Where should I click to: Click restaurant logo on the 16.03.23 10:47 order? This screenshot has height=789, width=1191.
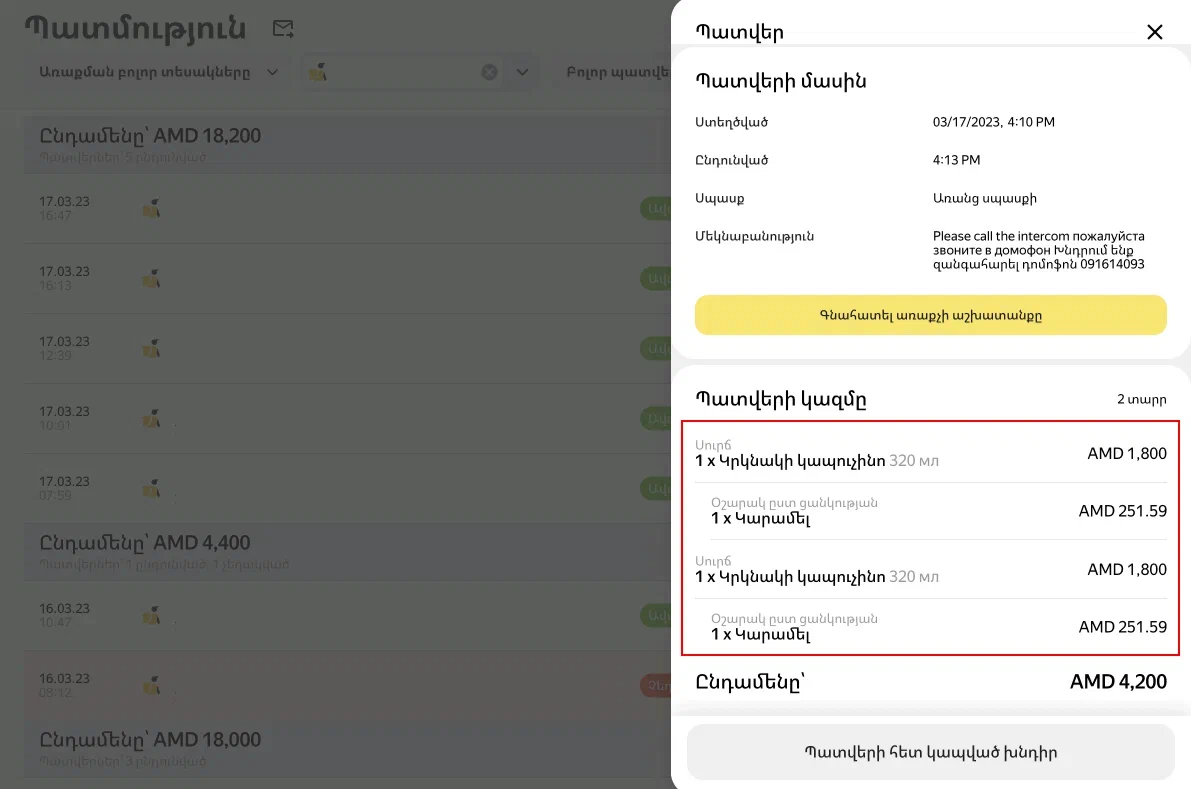(151, 616)
